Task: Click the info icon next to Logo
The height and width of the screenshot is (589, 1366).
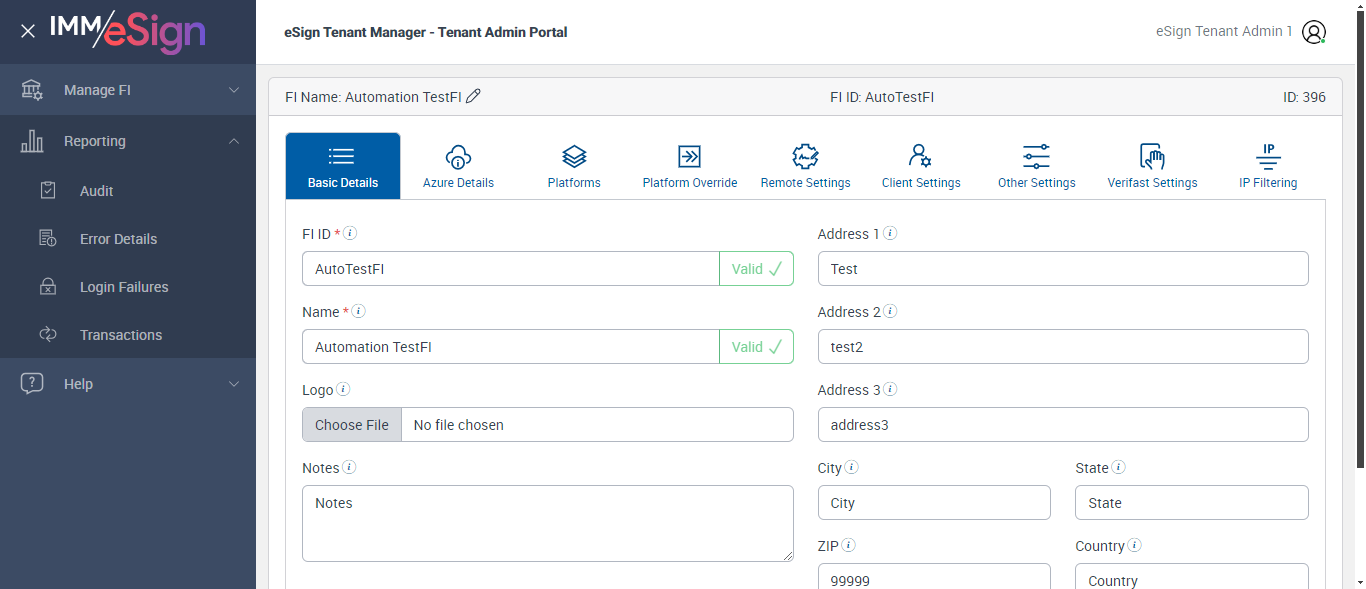Action: click(343, 389)
